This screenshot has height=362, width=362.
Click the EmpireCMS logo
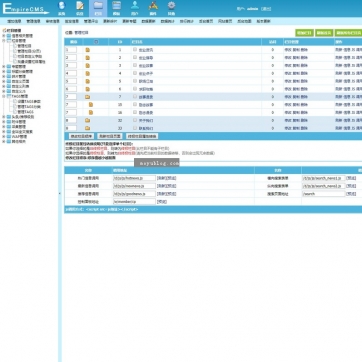pyautogui.click(x=25, y=9)
